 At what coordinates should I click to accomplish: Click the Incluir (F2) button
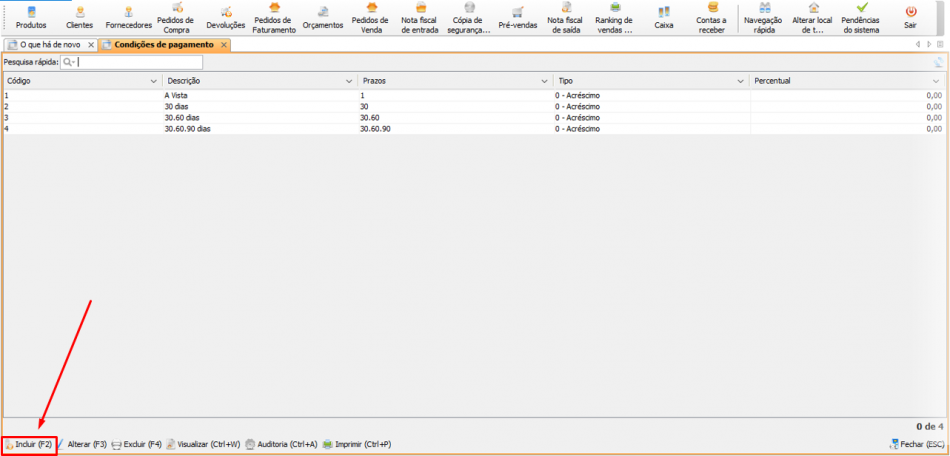tap(29, 444)
